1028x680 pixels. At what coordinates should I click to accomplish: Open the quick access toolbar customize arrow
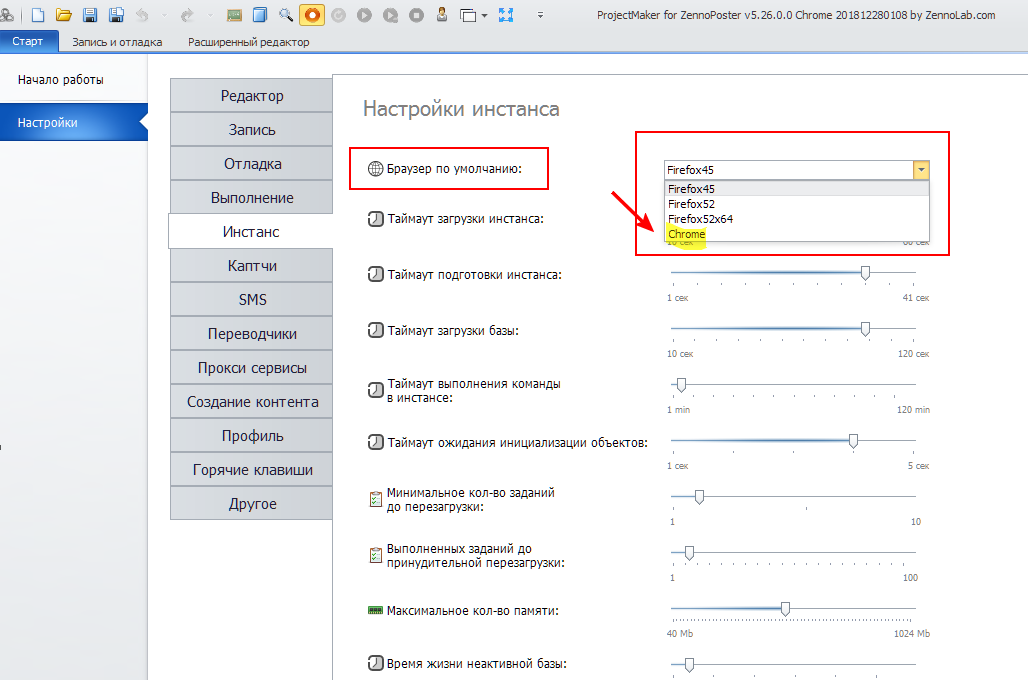[x=540, y=15]
